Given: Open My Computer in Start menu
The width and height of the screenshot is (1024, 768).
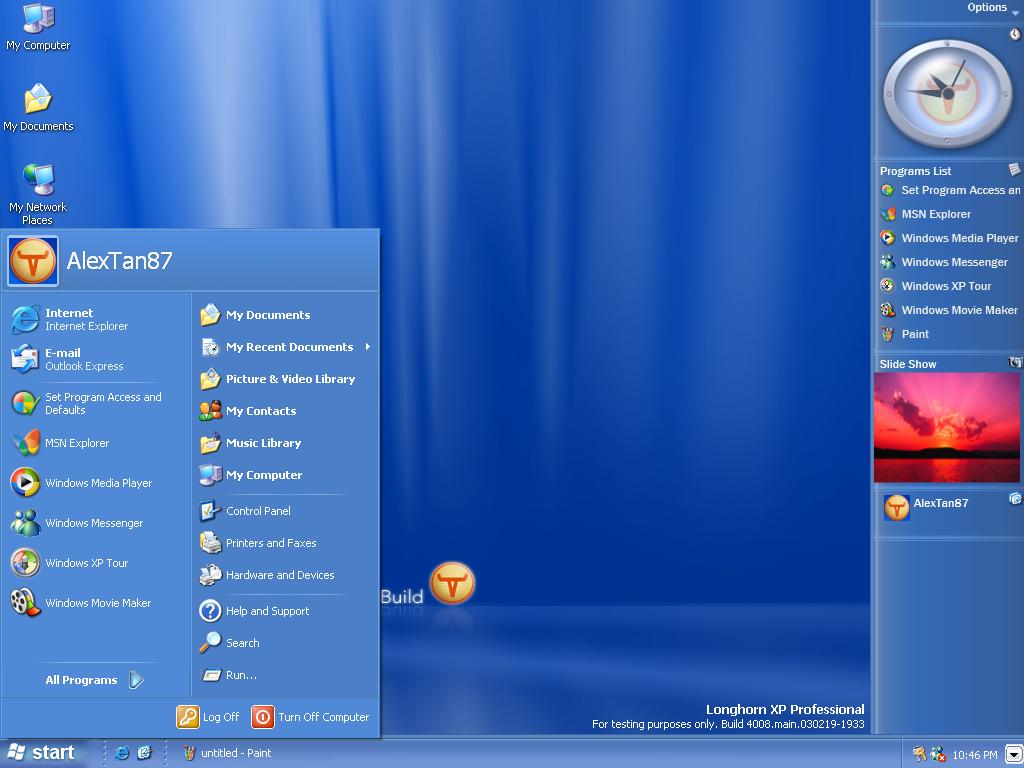Looking at the screenshot, I should 285,475.
